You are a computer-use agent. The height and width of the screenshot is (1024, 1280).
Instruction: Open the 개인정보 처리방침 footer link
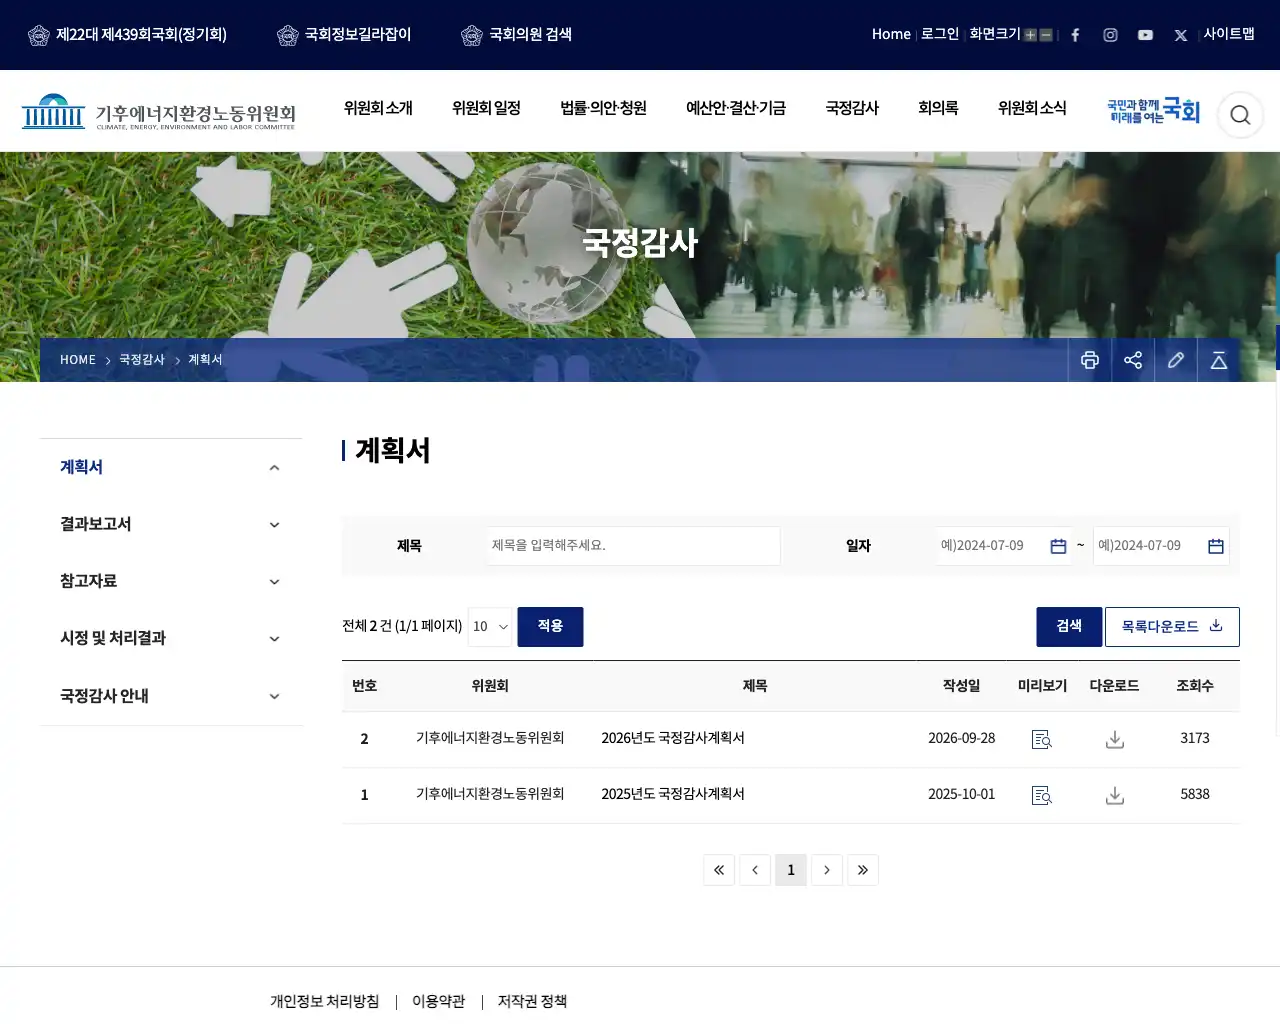(x=324, y=1001)
